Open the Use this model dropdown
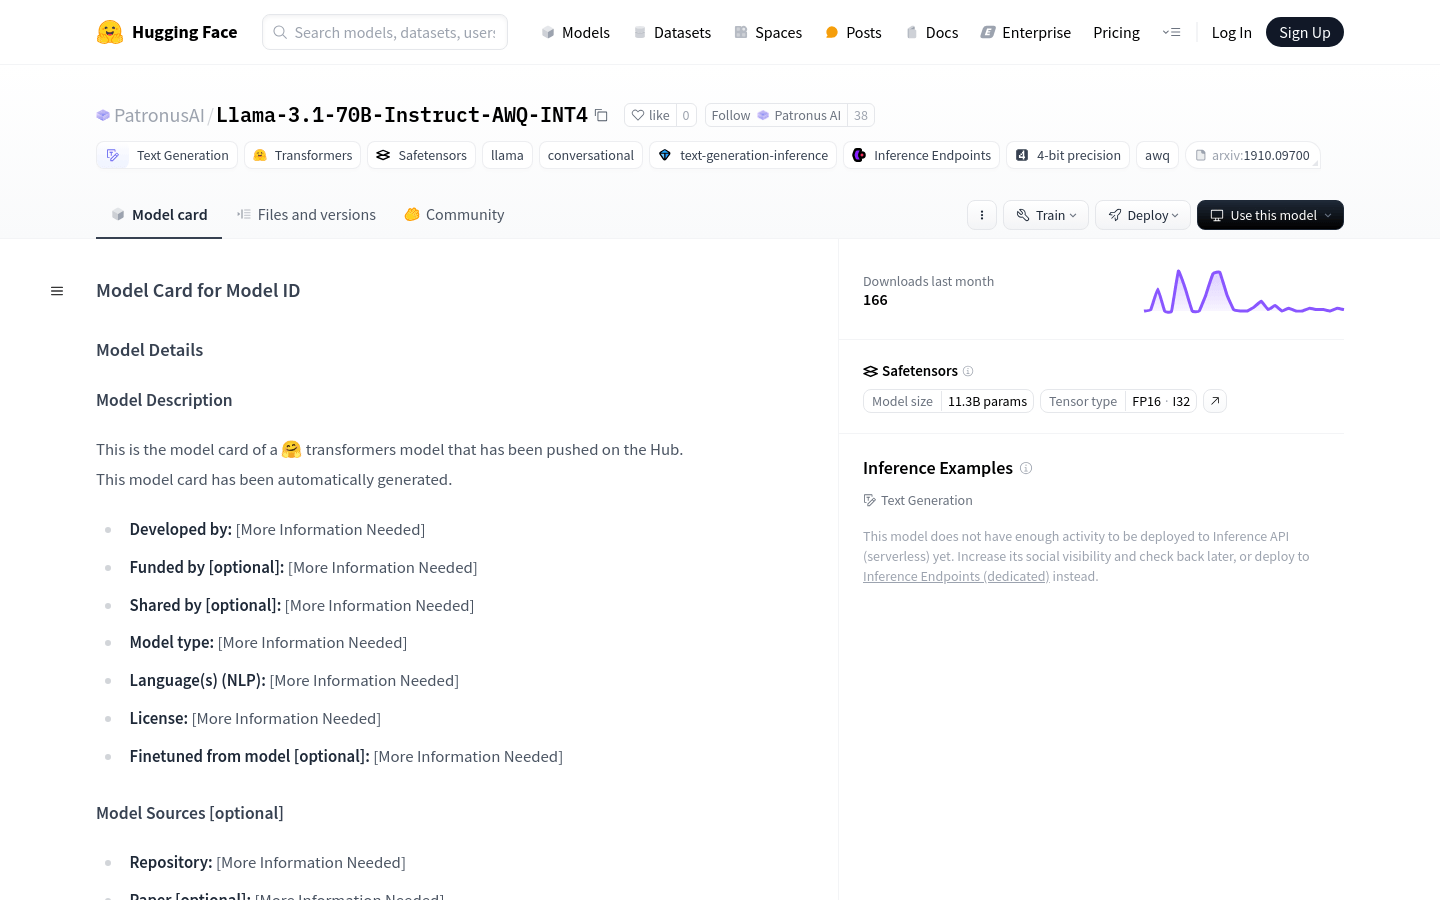 click(x=1270, y=215)
